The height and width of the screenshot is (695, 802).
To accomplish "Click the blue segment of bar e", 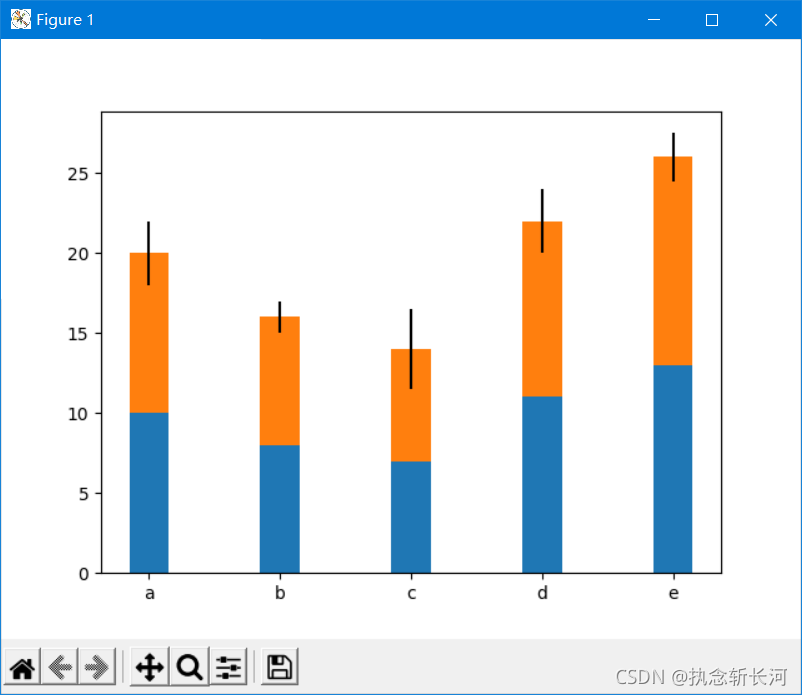I will point(673,469).
